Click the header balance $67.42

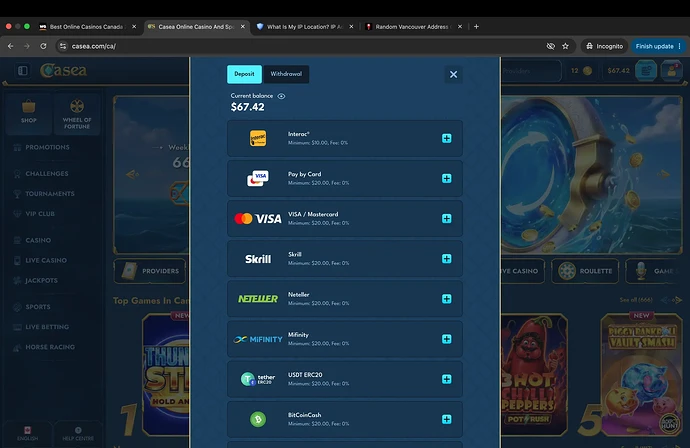(618, 70)
